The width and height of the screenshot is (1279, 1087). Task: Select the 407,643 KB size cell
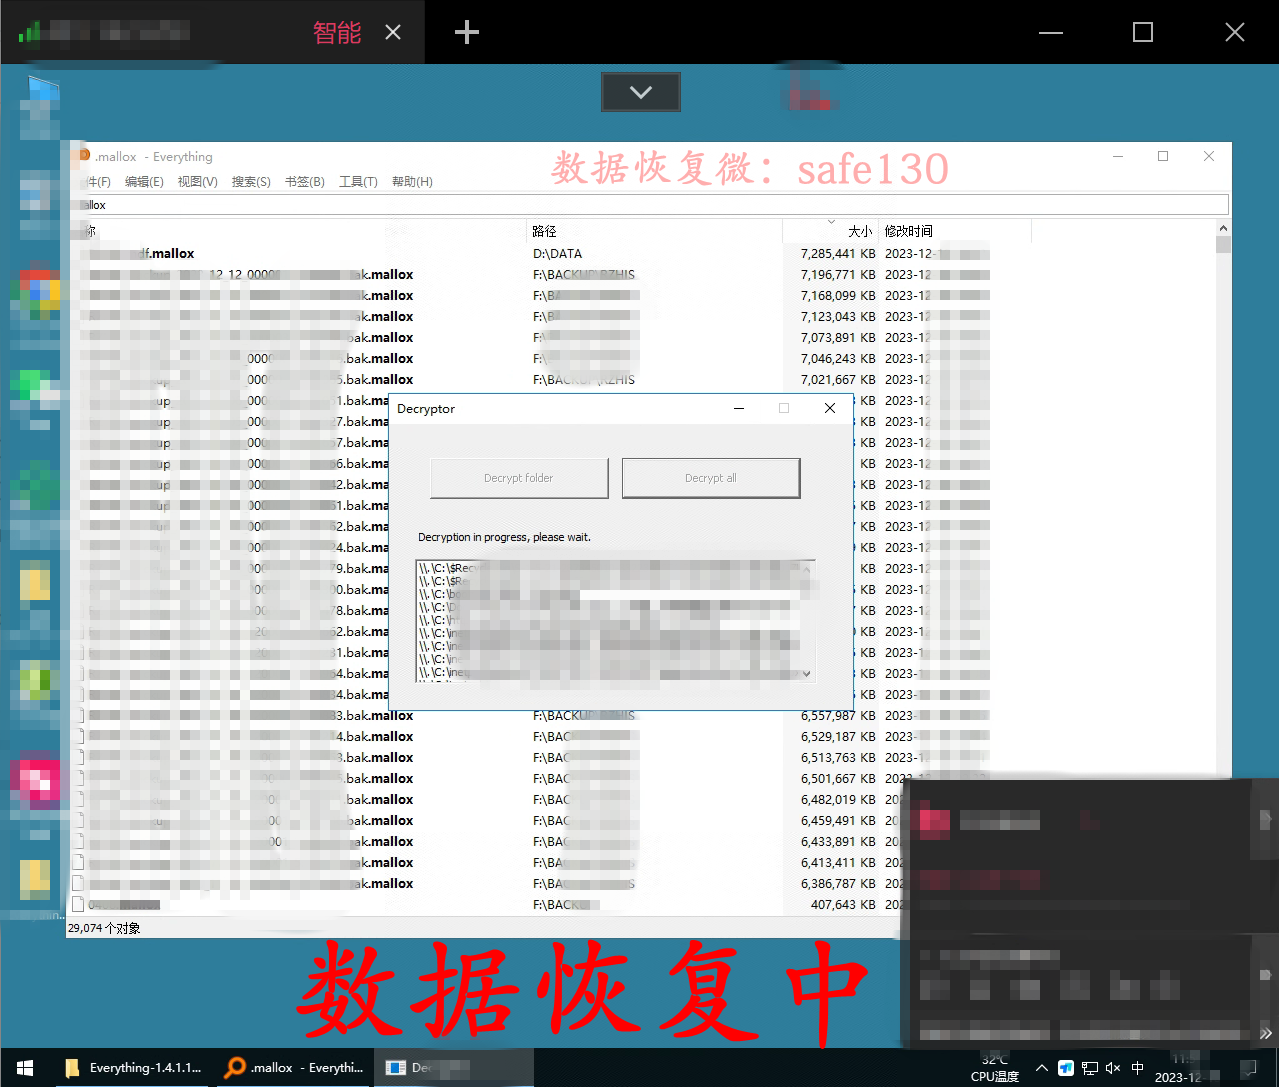(x=843, y=905)
